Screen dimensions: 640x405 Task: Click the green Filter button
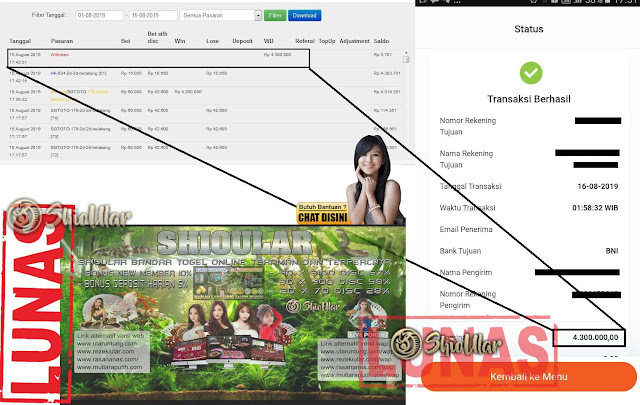[x=275, y=16]
